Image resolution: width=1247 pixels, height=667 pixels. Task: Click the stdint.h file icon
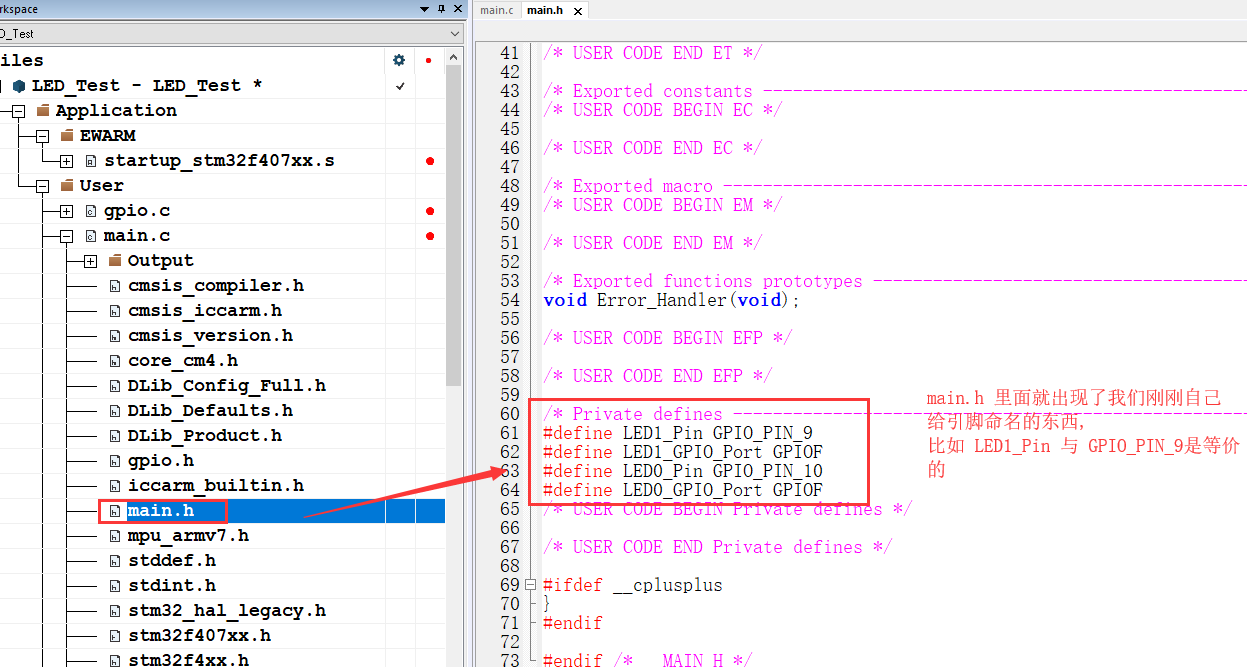coord(115,586)
